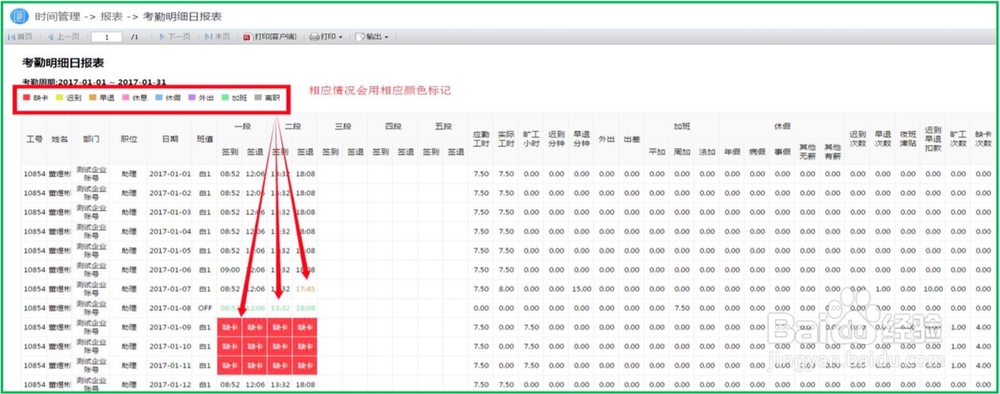Viewport: 1000px width, 394px height.
Task: Click the 其他无薪 column header
Action: (x=807, y=152)
